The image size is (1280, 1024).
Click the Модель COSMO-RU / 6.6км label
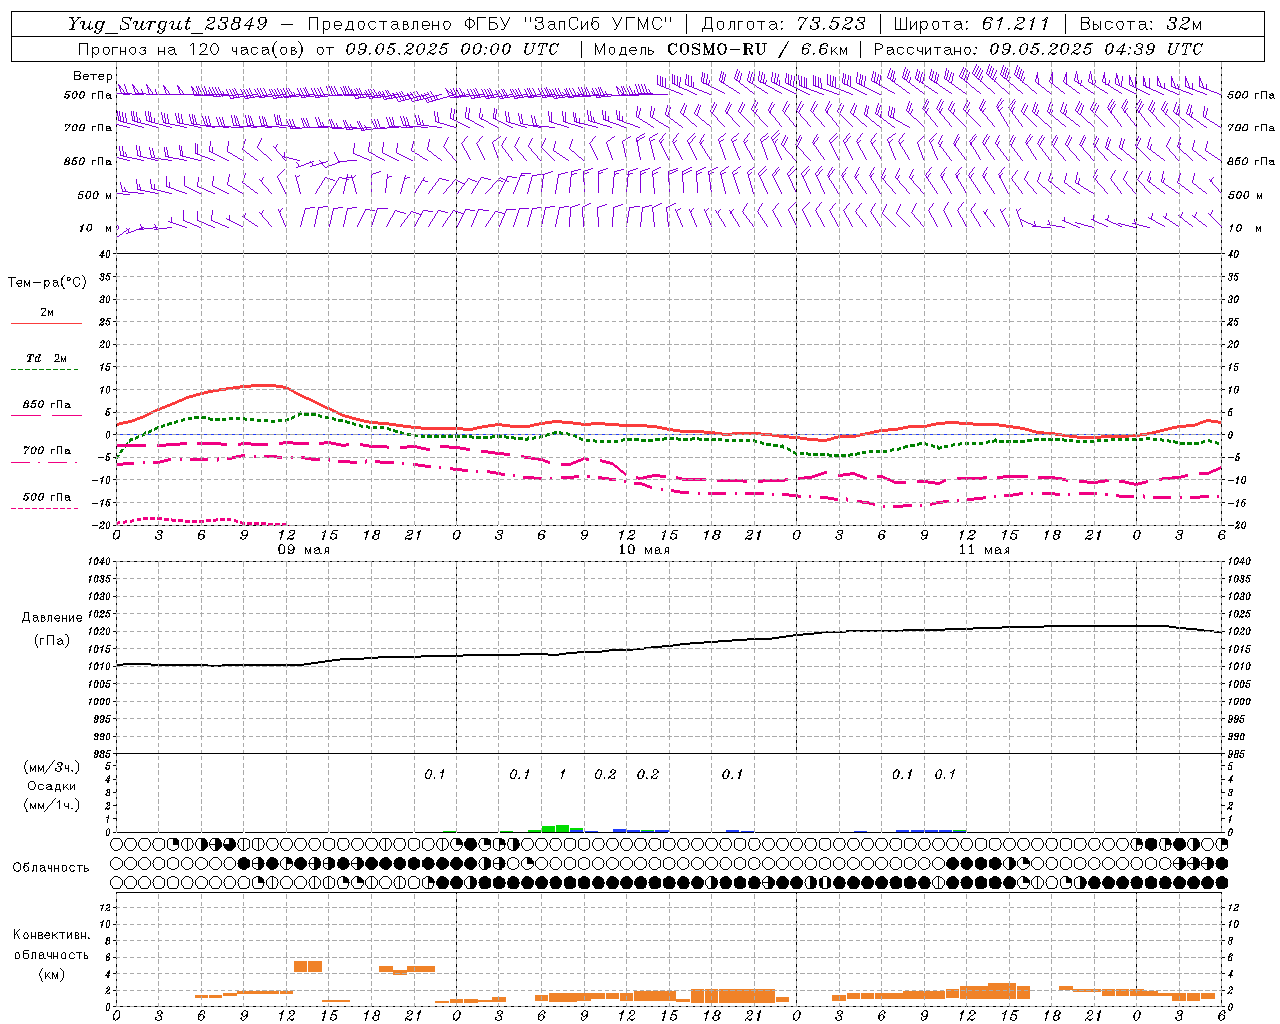721,49
